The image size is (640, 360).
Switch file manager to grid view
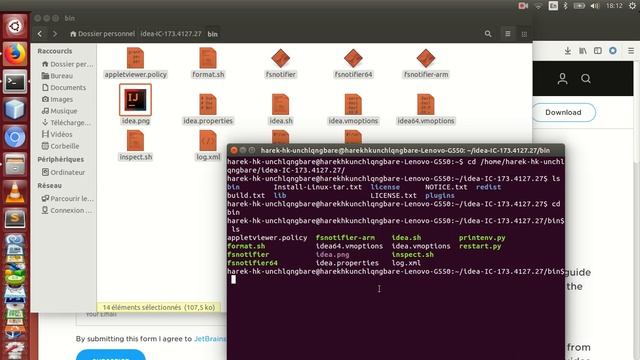click(x=524, y=34)
